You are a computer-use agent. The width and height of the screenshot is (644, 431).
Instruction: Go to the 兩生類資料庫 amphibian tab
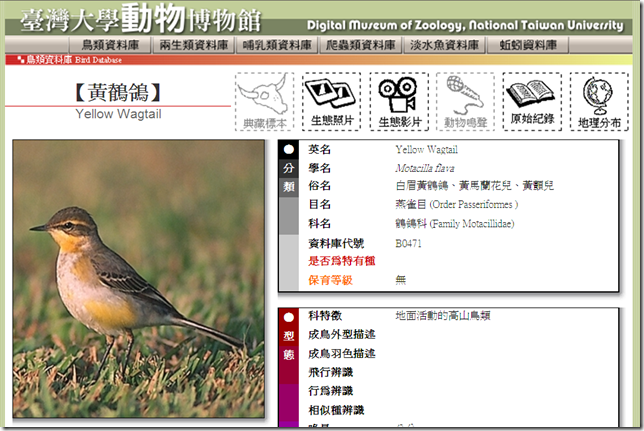tap(193, 45)
